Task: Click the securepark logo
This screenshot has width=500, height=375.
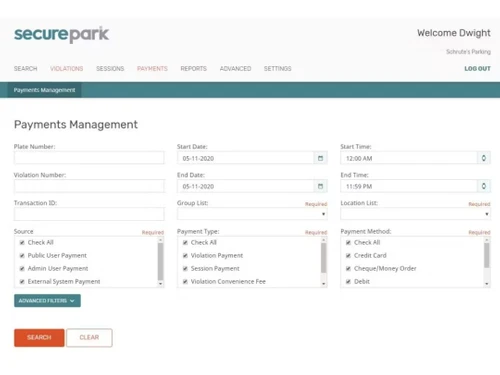Action: coord(61,34)
